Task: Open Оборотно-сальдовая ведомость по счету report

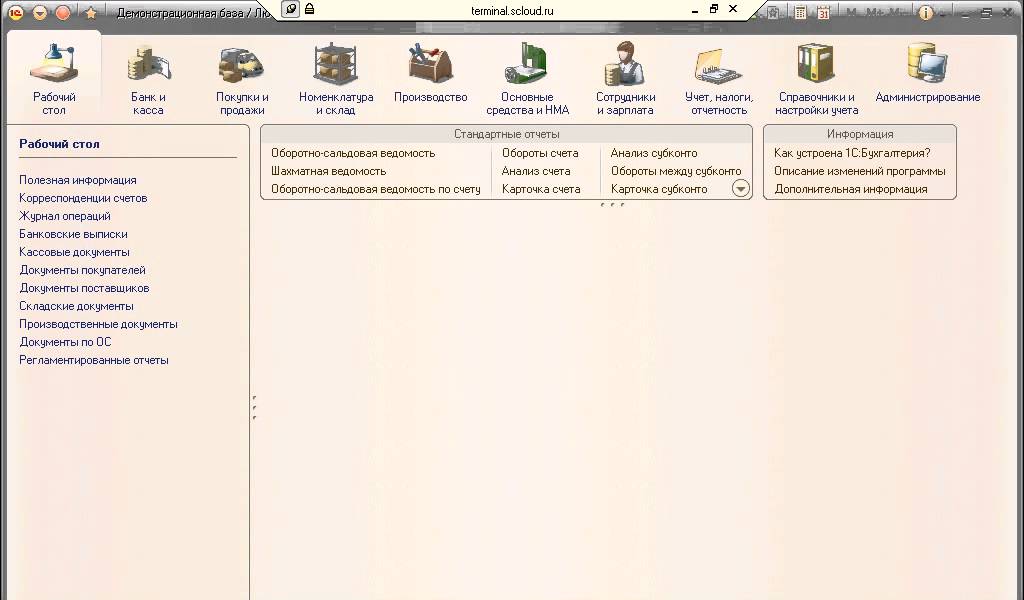Action: (x=376, y=189)
